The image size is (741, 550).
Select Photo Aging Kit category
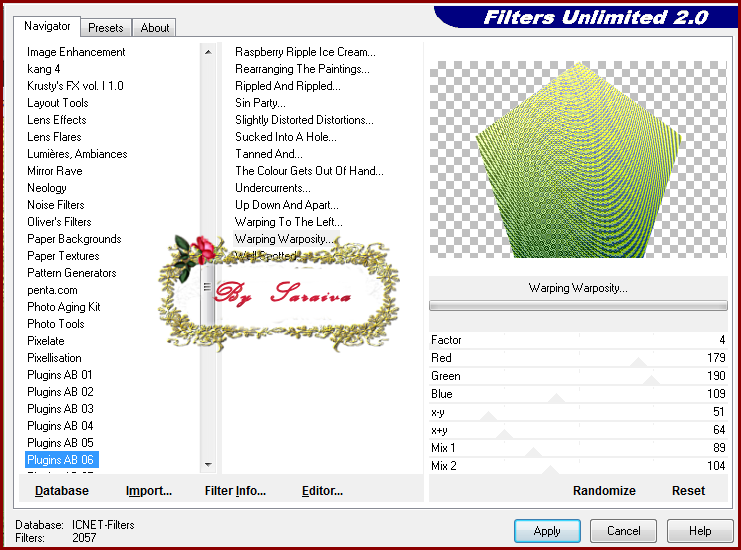click(x=64, y=307)
